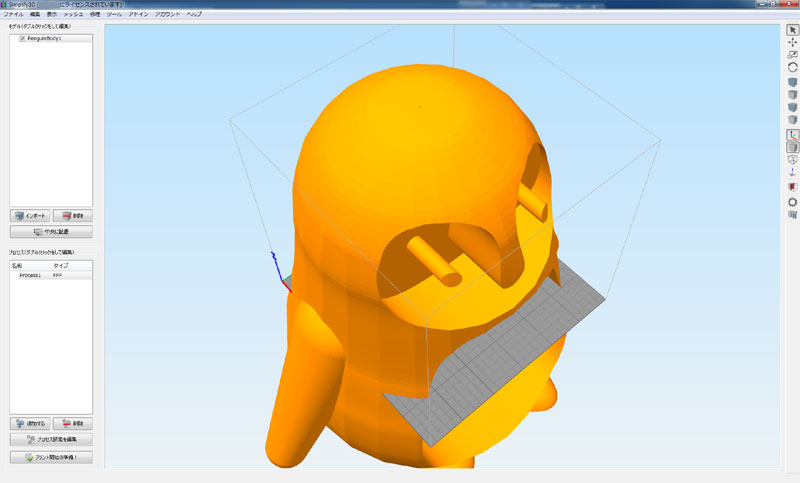Open the ファイル menu

click(14, 15)
